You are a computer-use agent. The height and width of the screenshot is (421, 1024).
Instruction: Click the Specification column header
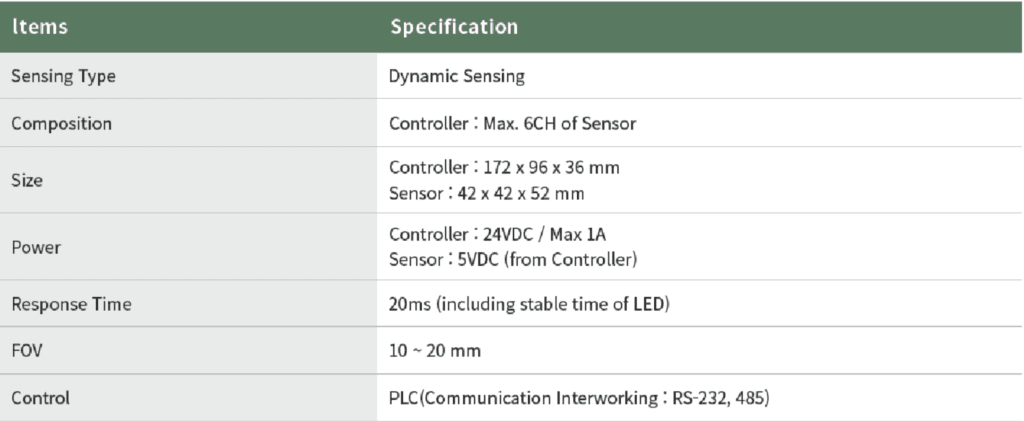pos(454,27)
